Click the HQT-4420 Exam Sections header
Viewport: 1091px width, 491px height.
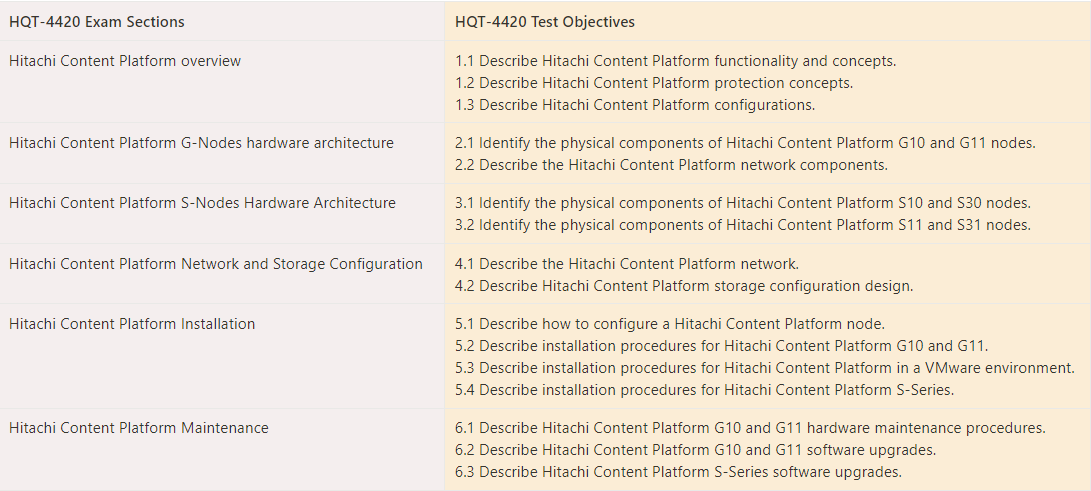coord(97,22)
